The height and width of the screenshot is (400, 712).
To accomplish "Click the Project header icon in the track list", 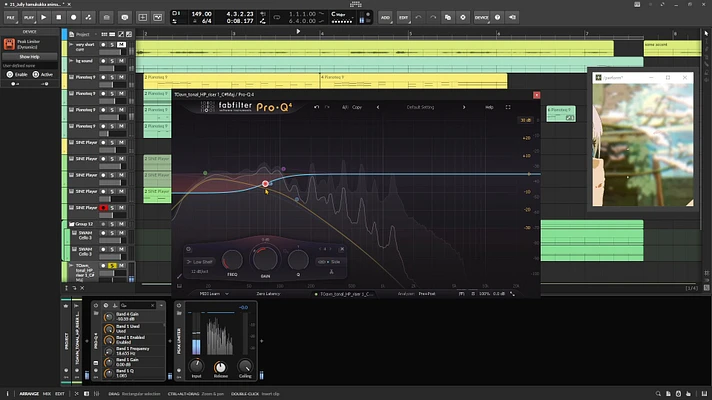I will (71, 35).
